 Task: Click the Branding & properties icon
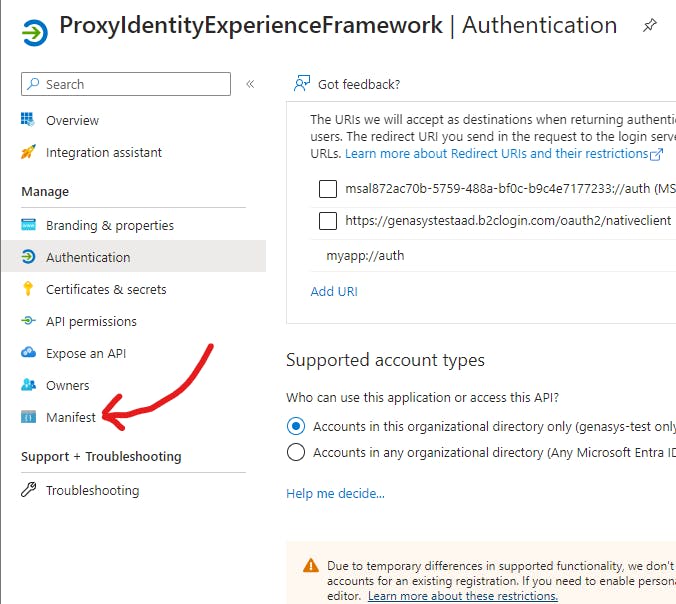click(28, 225)
